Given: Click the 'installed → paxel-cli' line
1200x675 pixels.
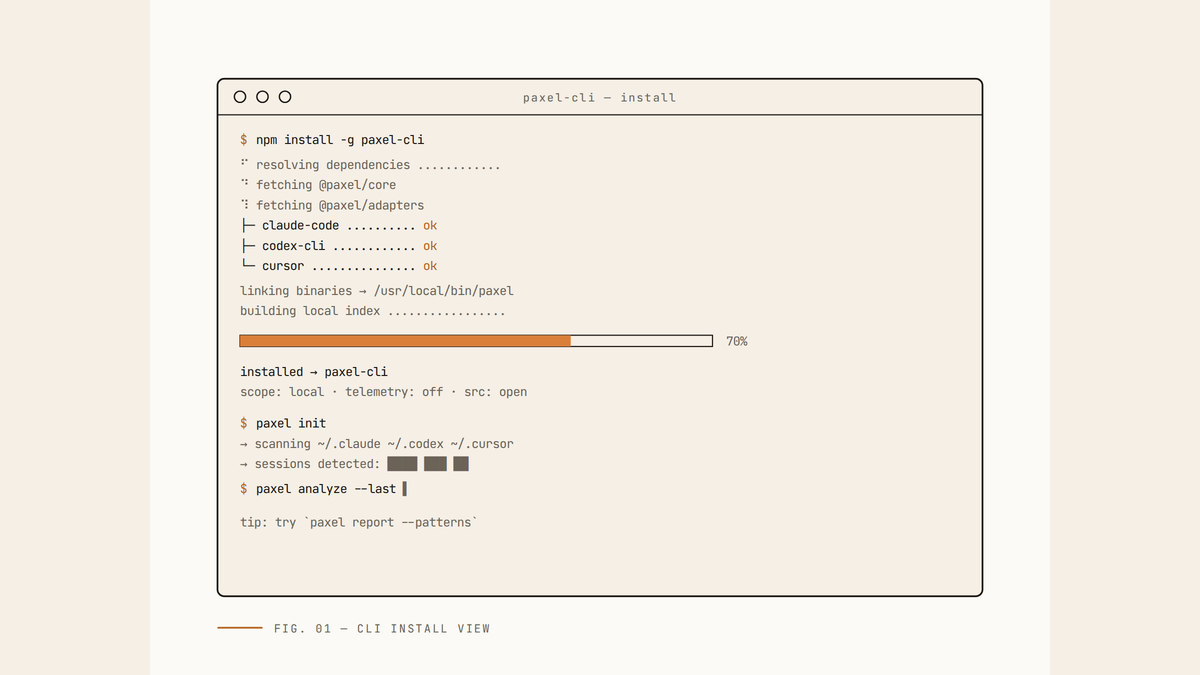Looking at the screenshot, I should (x=314, y=372).
